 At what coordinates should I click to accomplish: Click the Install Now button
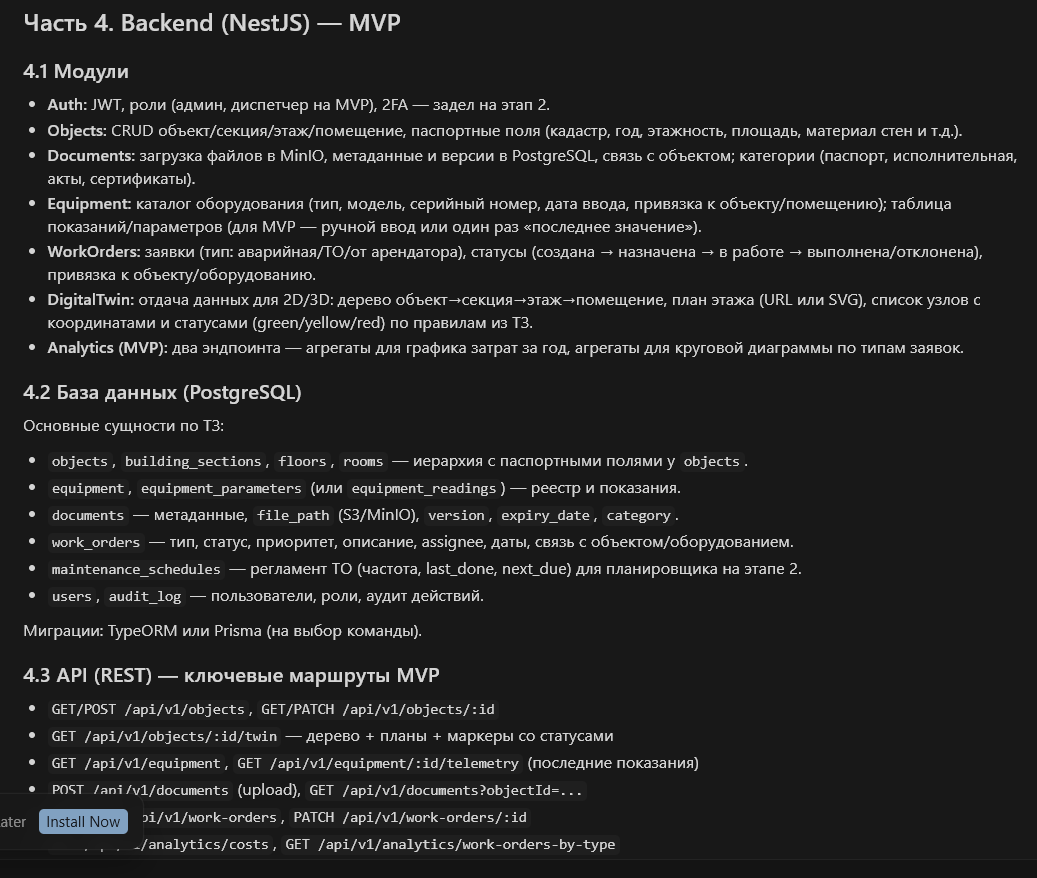(x=84, y=822)
